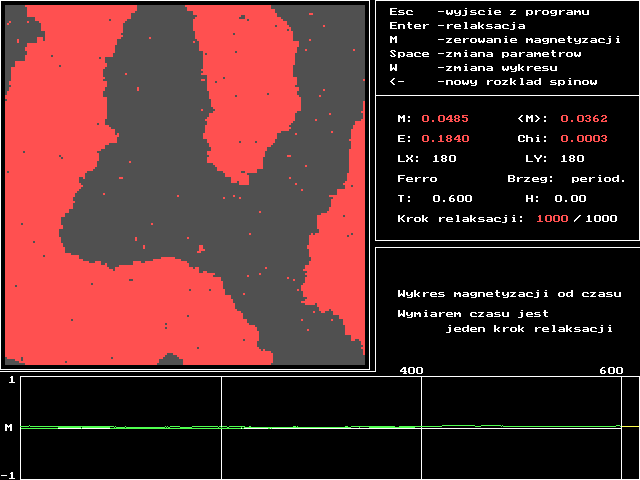Click the E value 0.1840

point(445,139)
